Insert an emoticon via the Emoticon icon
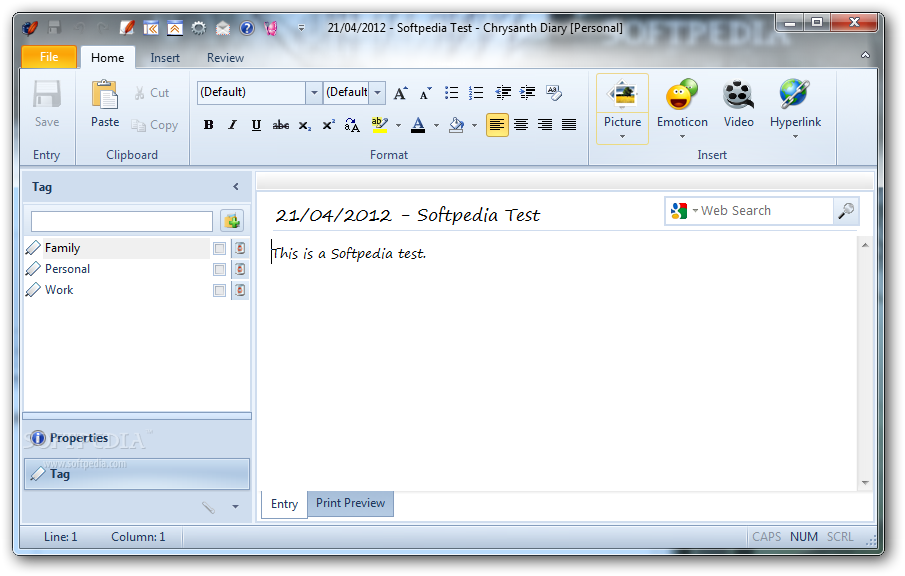 [682, 95]
